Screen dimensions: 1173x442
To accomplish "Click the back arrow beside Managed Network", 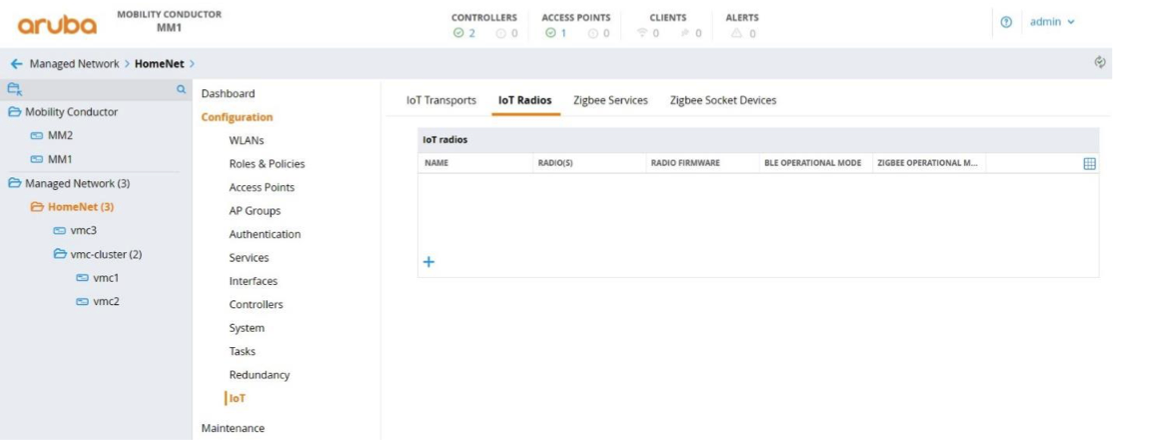I will tap(16, 64).
